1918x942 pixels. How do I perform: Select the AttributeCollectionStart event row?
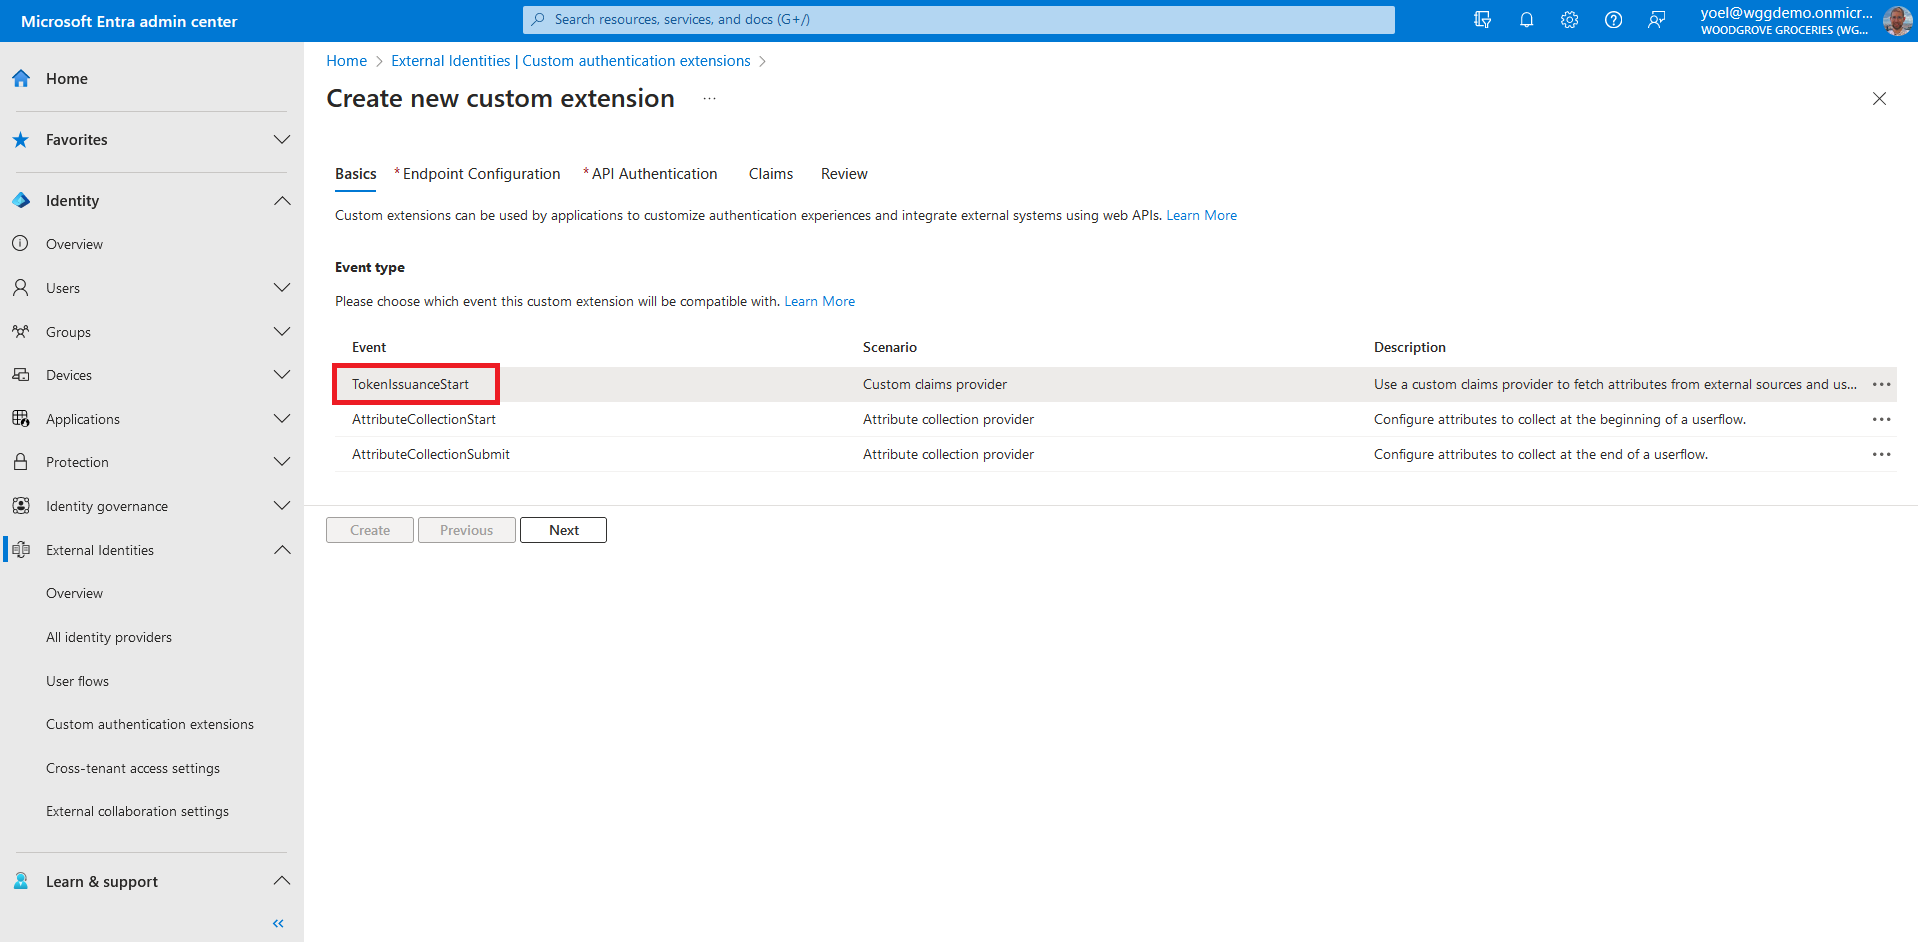(424, 419)
